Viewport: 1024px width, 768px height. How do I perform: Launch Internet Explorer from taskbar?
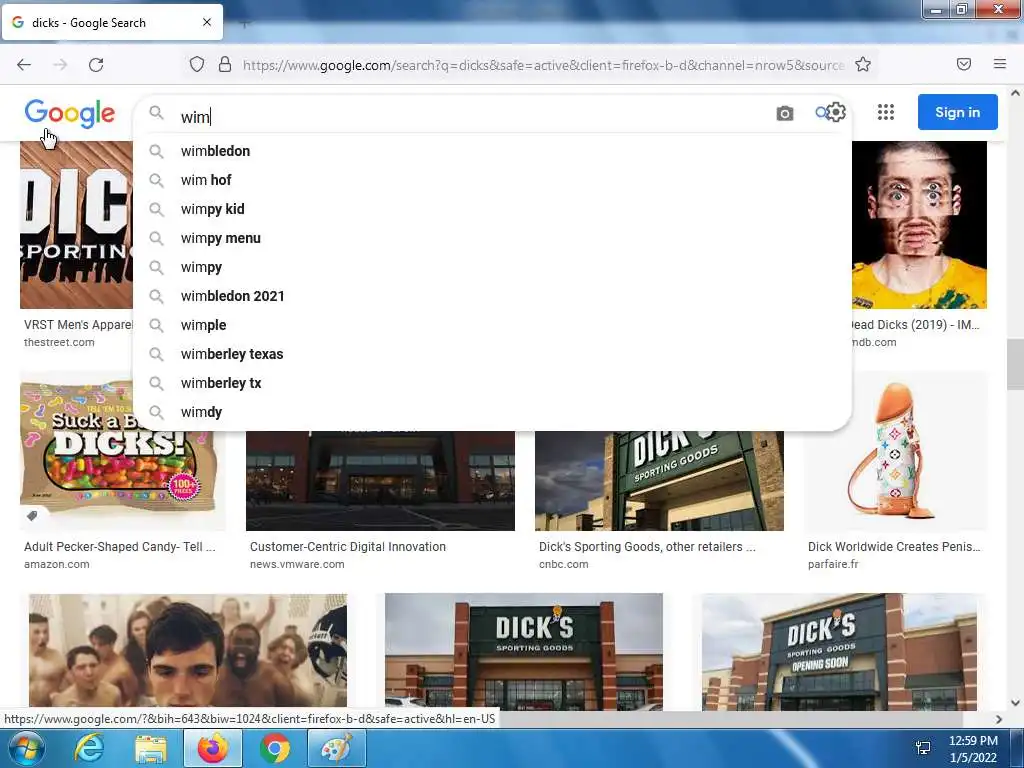tap(88, 748)
